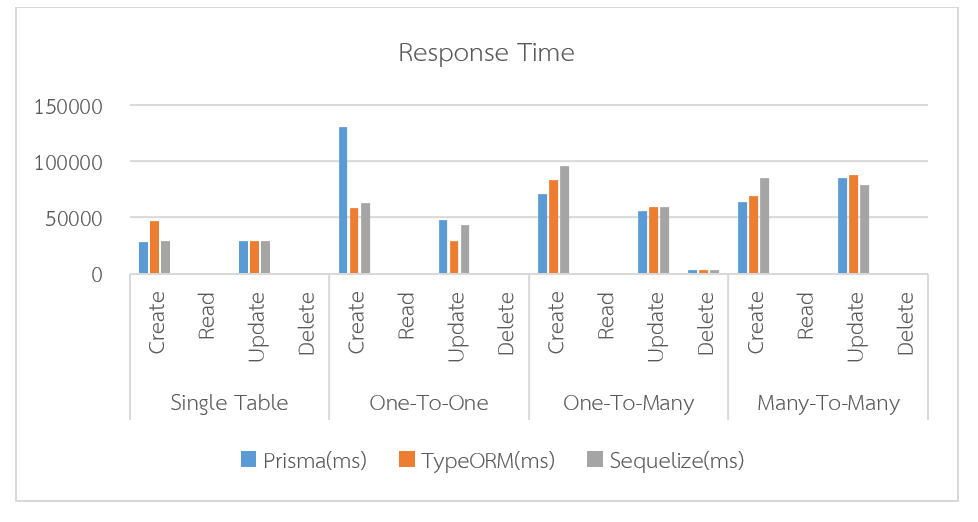
Task: Click the "One-To-One" group label
Action: 428,404
